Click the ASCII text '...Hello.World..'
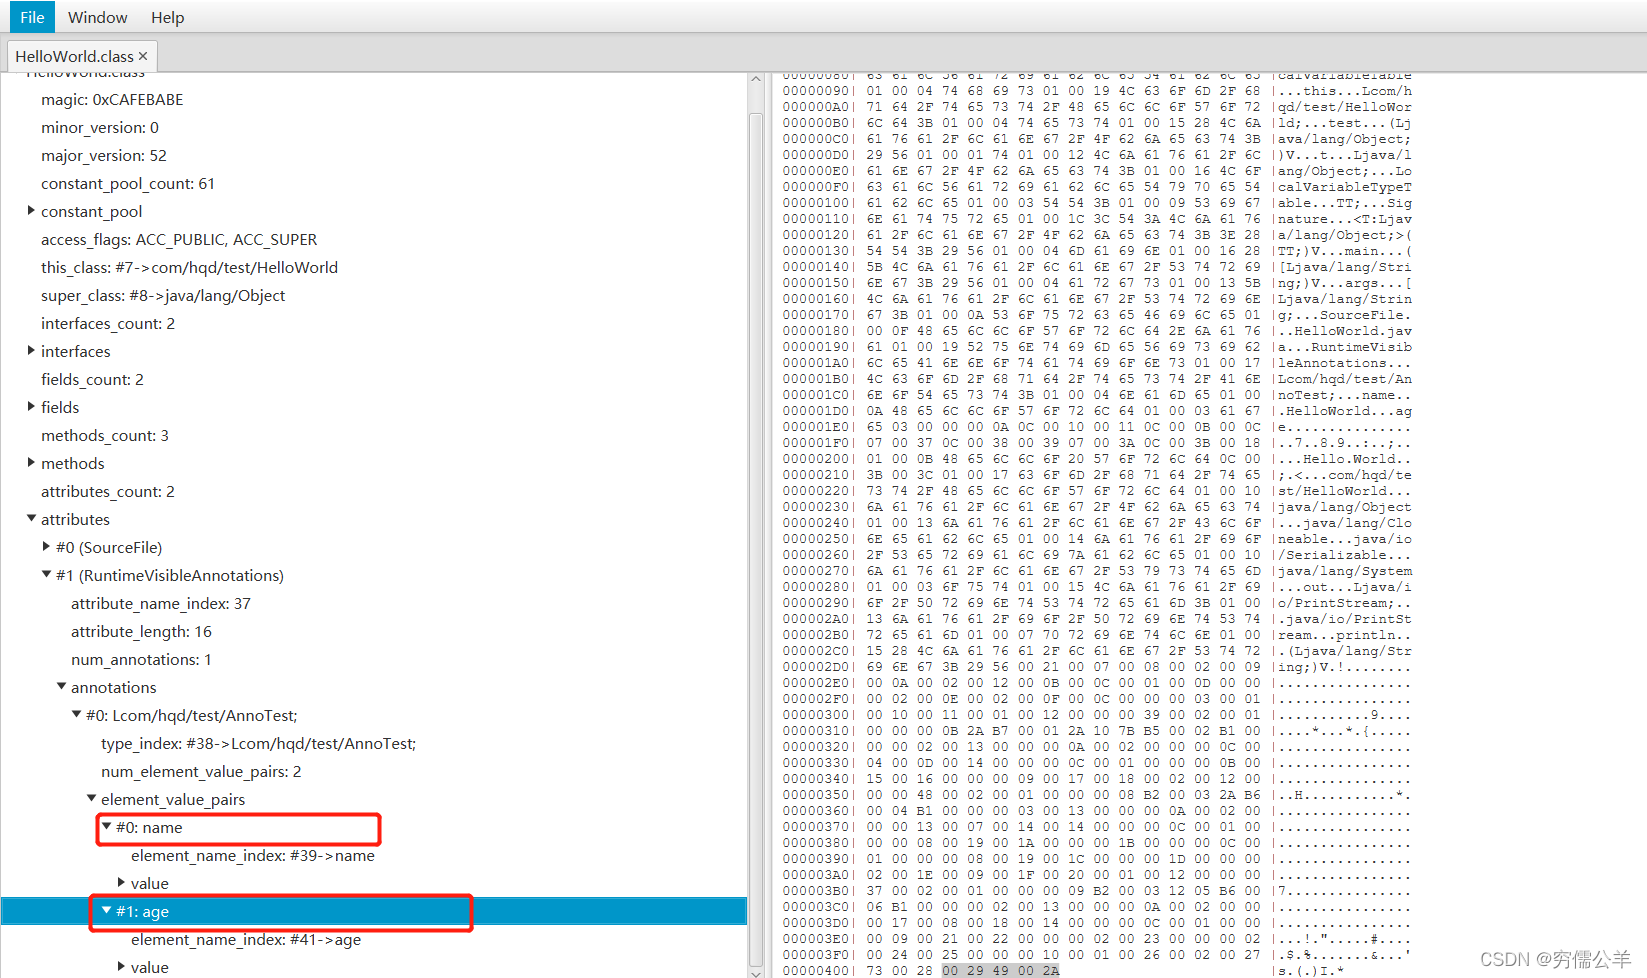The height and width of the screenshot is (978, 1647). click(1345, 459)
